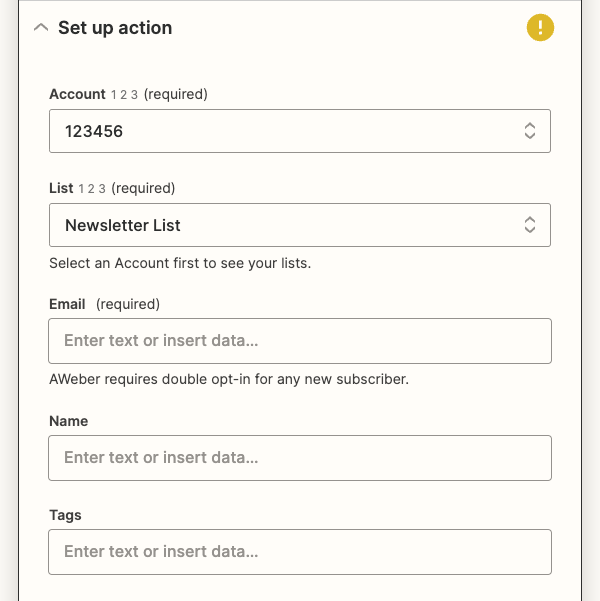Click the up-down arrows in Account field

click(530, 131)
